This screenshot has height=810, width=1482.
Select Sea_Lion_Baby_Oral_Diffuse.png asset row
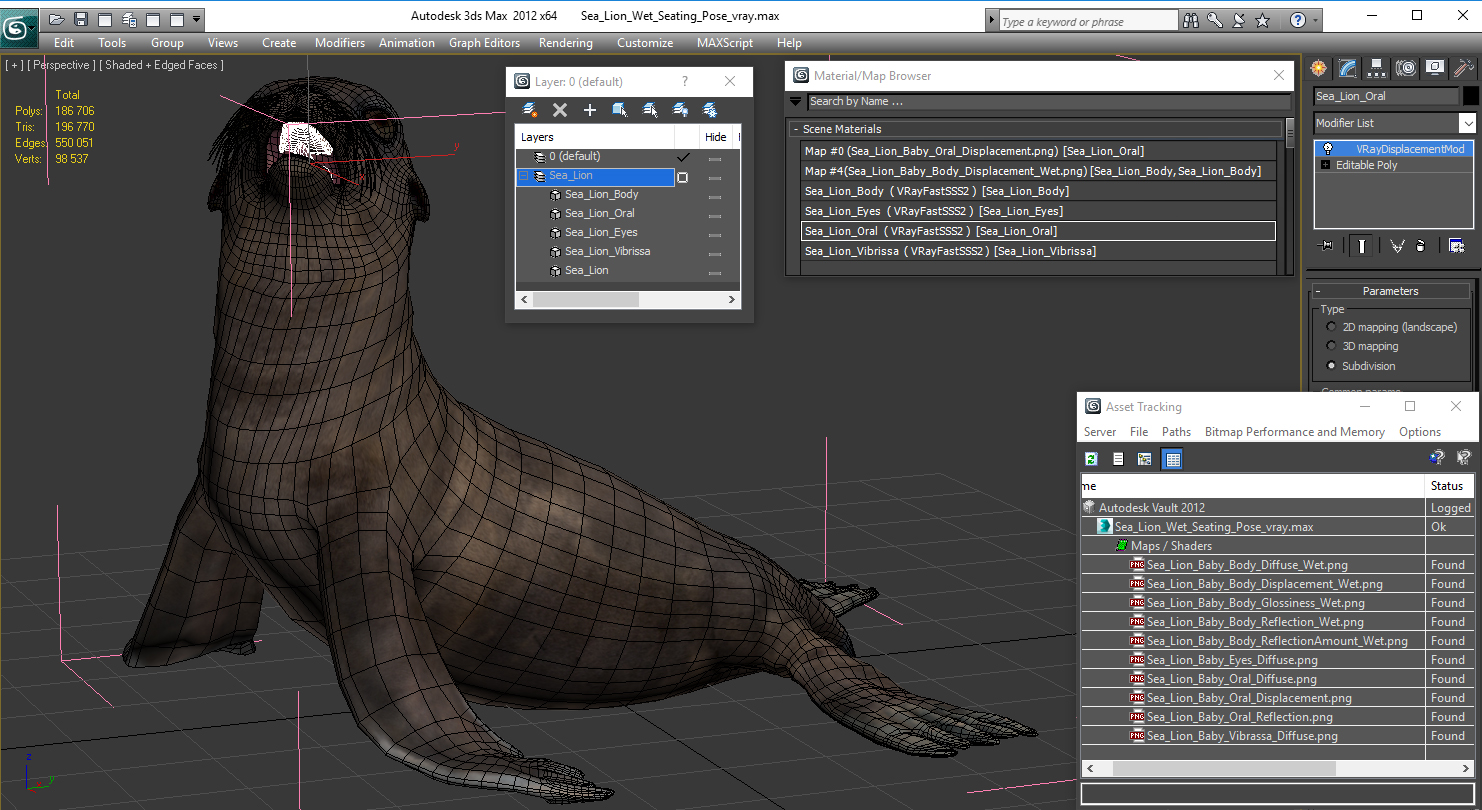point(1231,679)
